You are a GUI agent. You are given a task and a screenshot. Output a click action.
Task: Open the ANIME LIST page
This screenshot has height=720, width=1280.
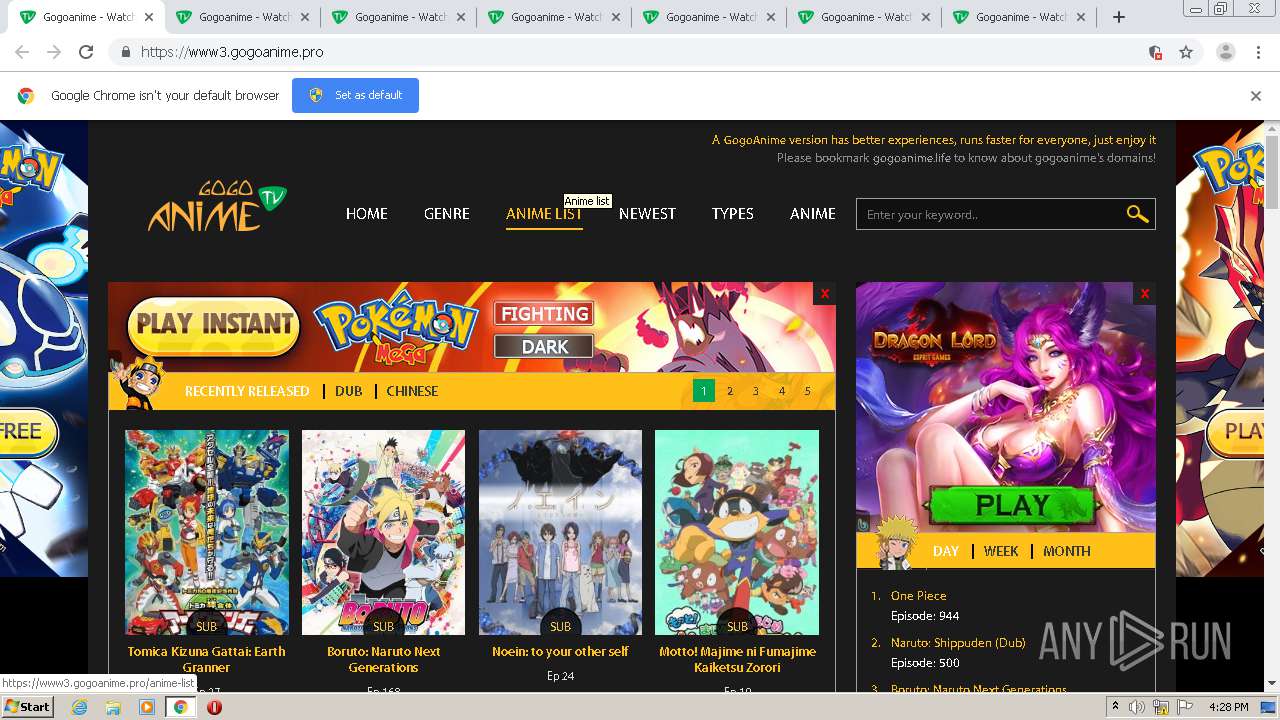click(544, 214)
